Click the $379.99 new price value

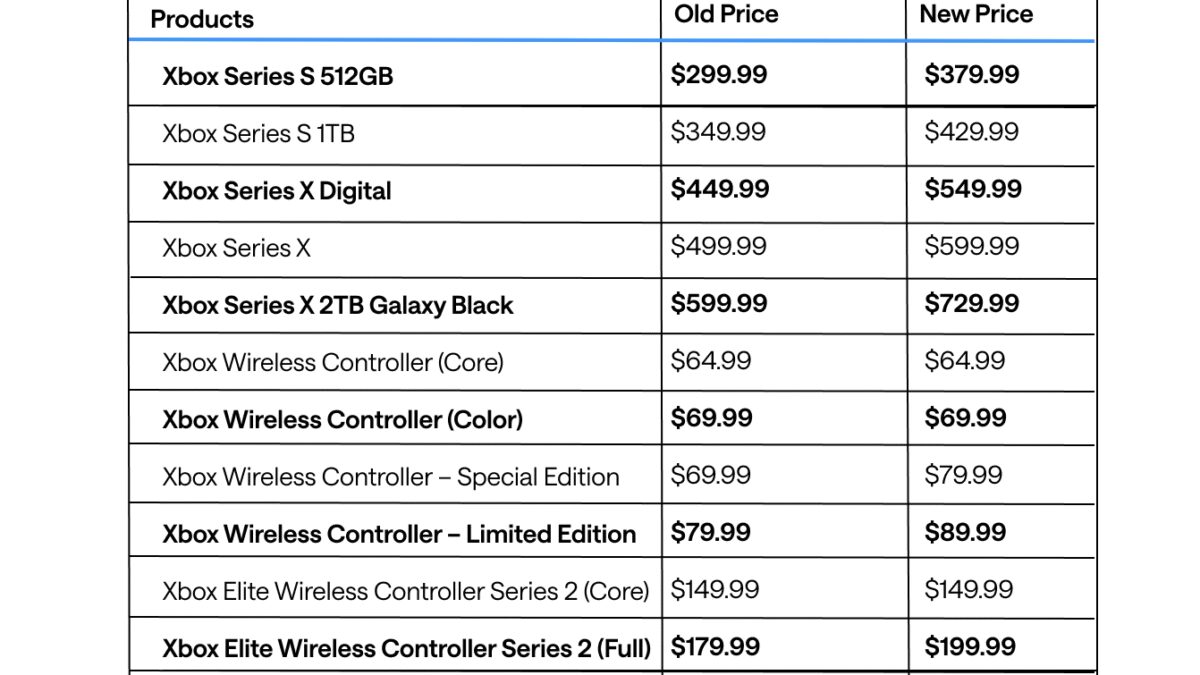tap(972, 75)
